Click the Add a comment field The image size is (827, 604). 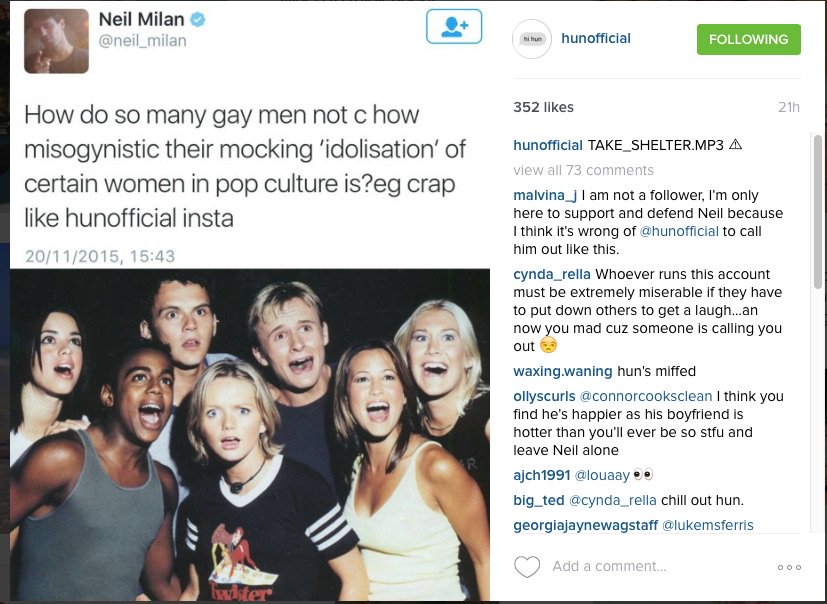[x=609, y=567]
